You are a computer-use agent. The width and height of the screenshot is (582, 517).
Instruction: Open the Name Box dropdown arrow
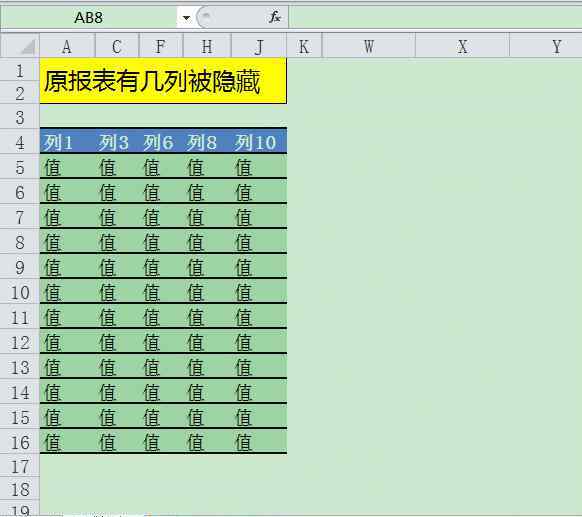coord(186,17)
